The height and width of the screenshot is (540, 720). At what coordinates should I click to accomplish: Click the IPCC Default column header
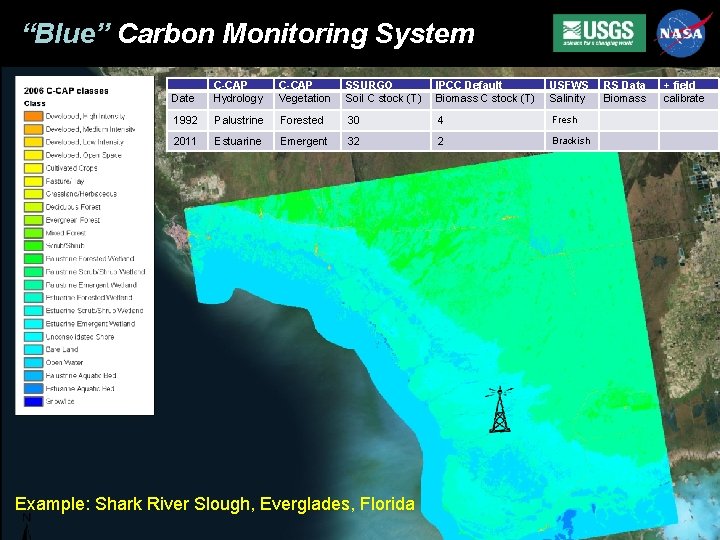[487, 84]
